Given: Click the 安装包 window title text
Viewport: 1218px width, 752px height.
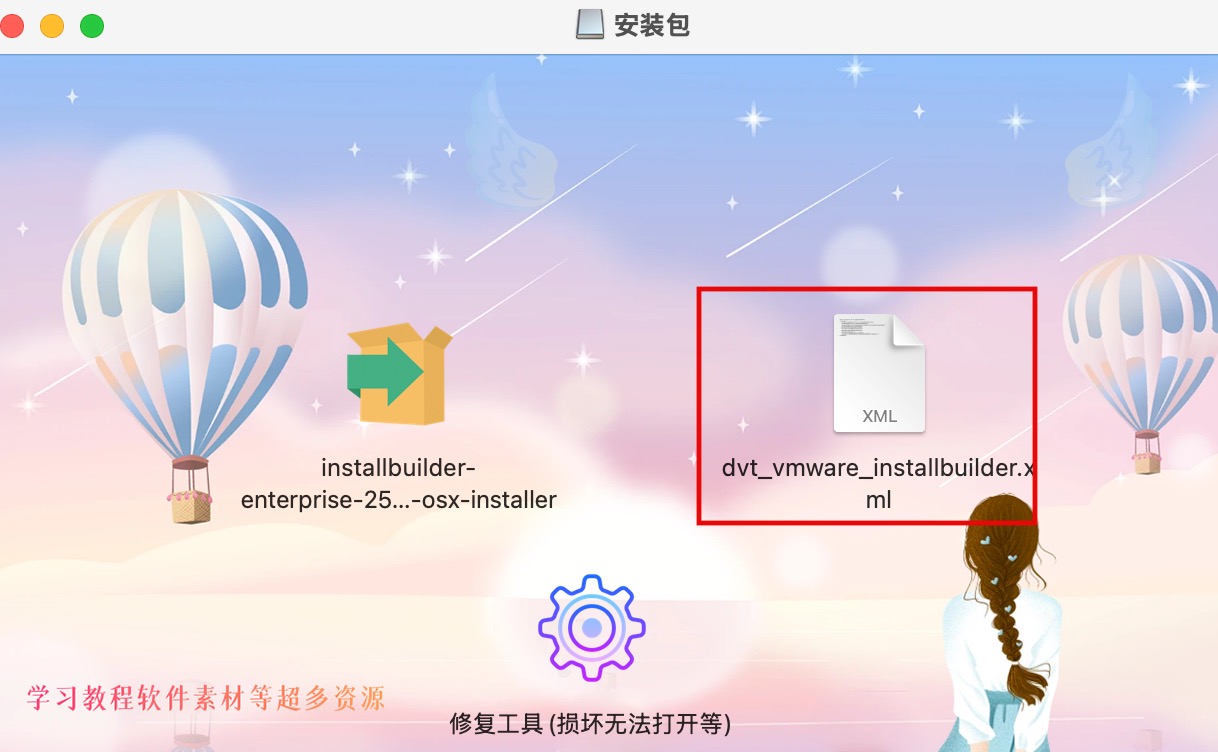Looking at the screenshot, I should 652,25.
